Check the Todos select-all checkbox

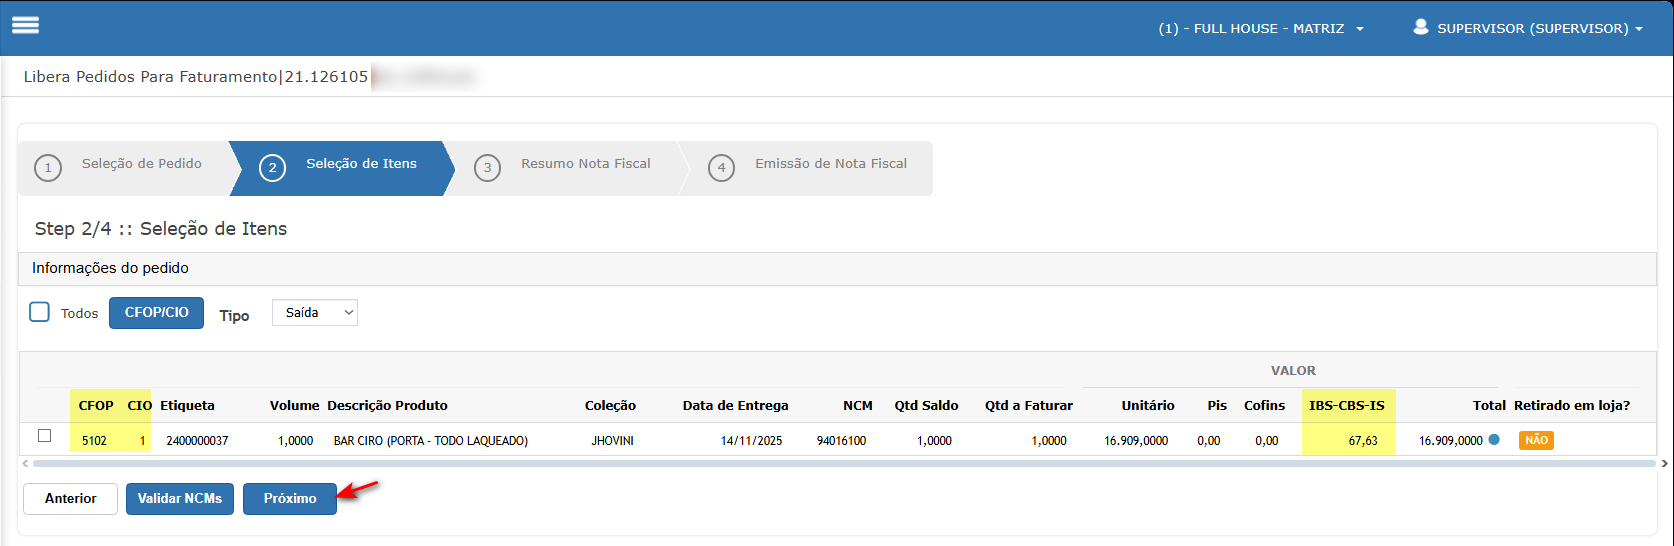(x=40, y=312)
